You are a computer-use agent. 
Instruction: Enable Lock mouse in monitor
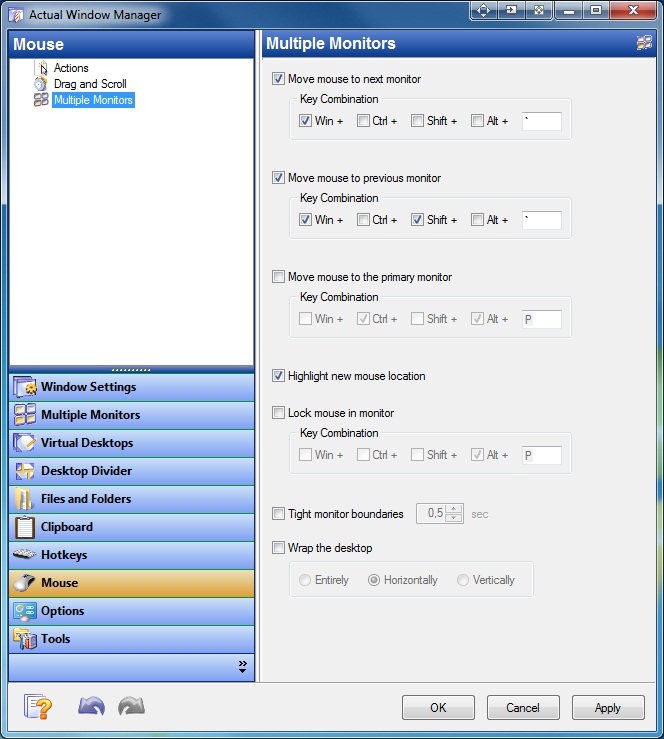click(278, 413)
